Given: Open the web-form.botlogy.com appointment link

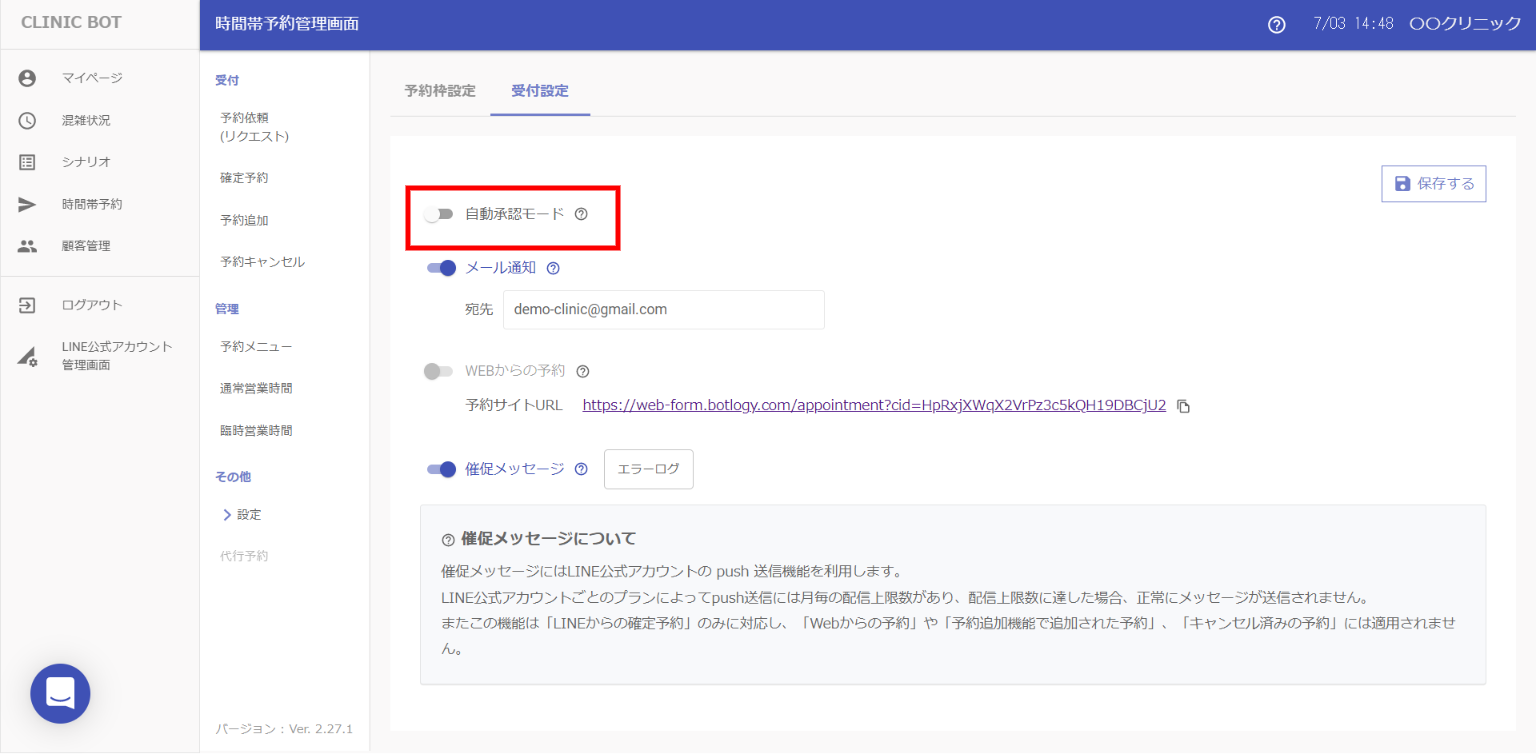Looking at the screenshot, I should [874, 405].
